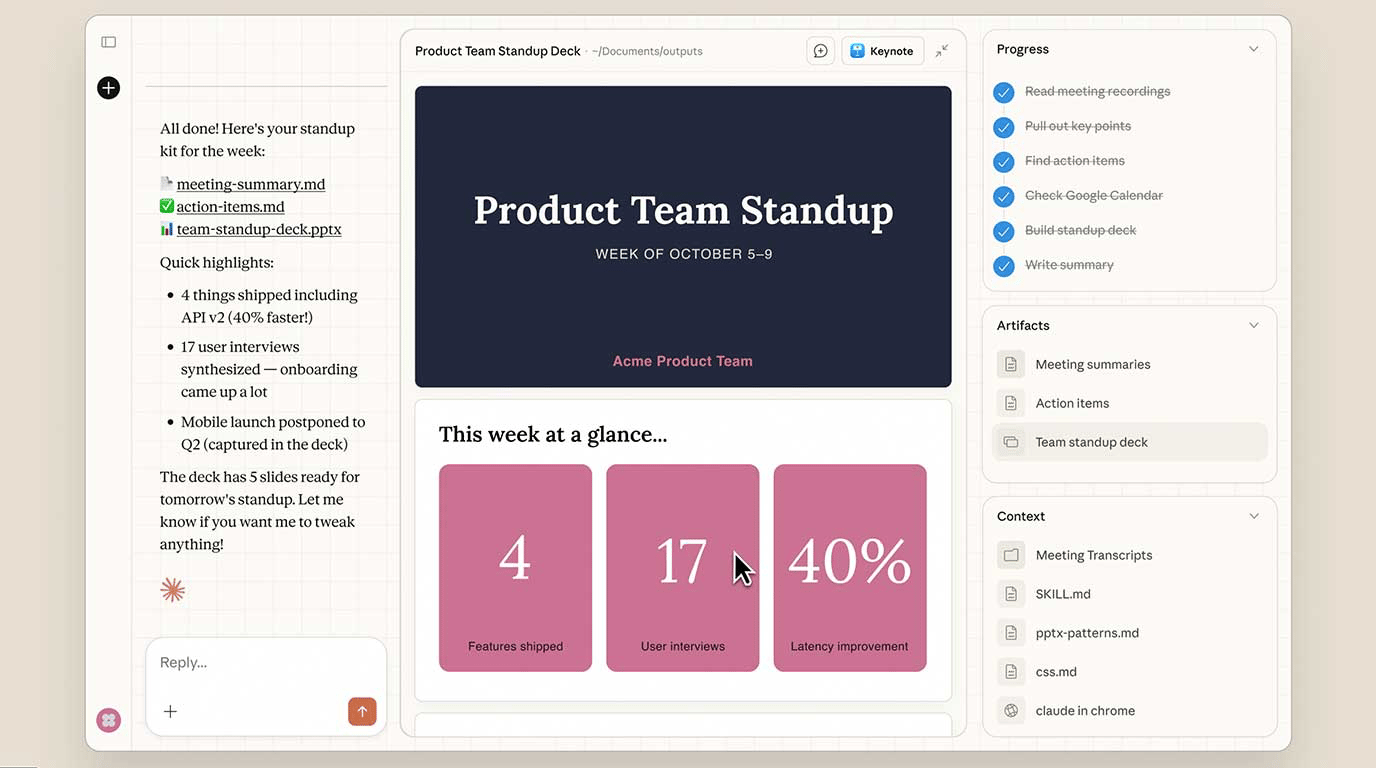Open the attachment plus icon in reply box
This screenshot has height=768, width=1376.
170,711
